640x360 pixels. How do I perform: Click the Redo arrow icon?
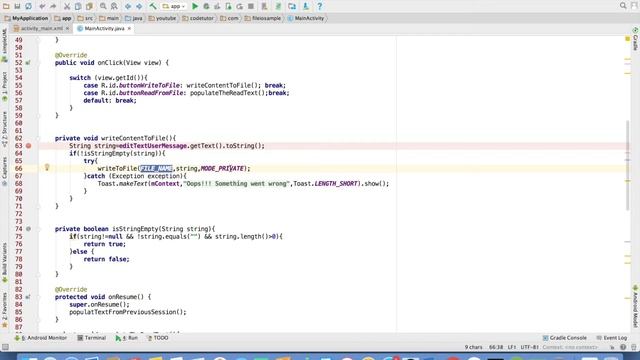(x=53, y=6)
